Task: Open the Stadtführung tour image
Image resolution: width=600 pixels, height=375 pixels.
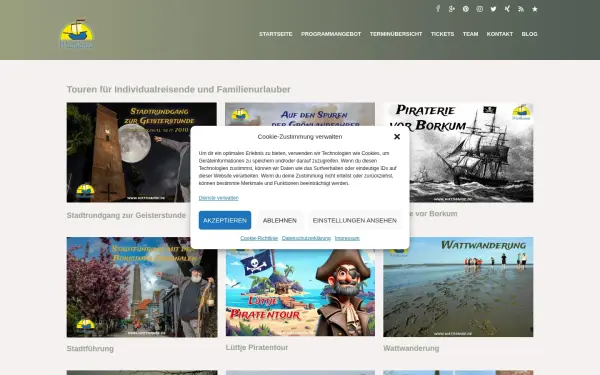Action: pos(142,287)
